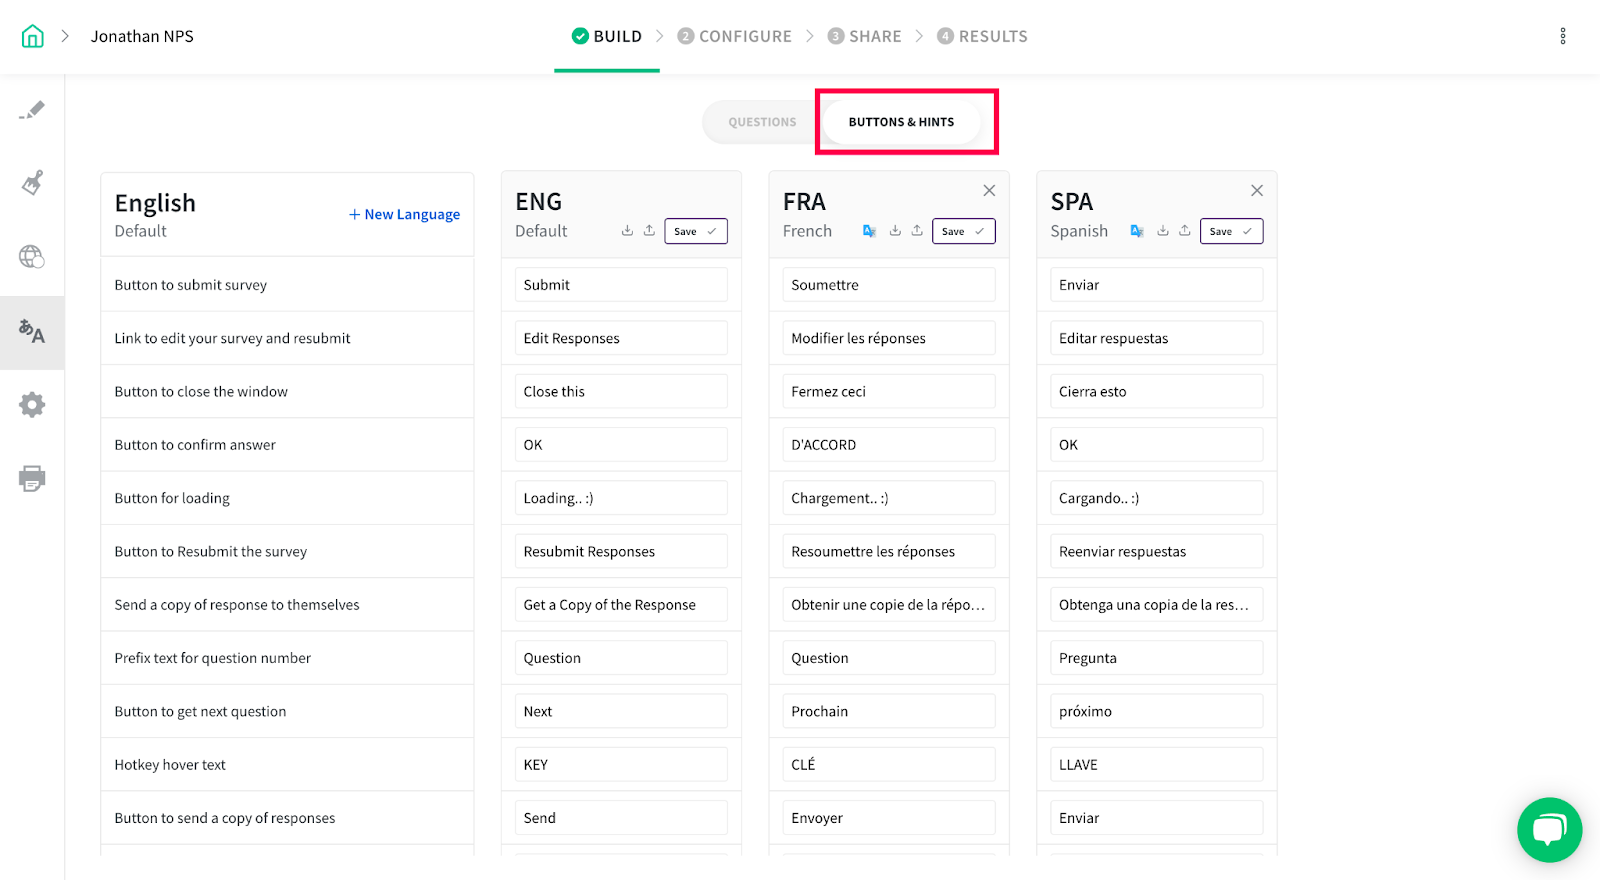Edit the Spanish 'Cierra esto' field
1600x880 pixels.
[x=1156, y=392]
